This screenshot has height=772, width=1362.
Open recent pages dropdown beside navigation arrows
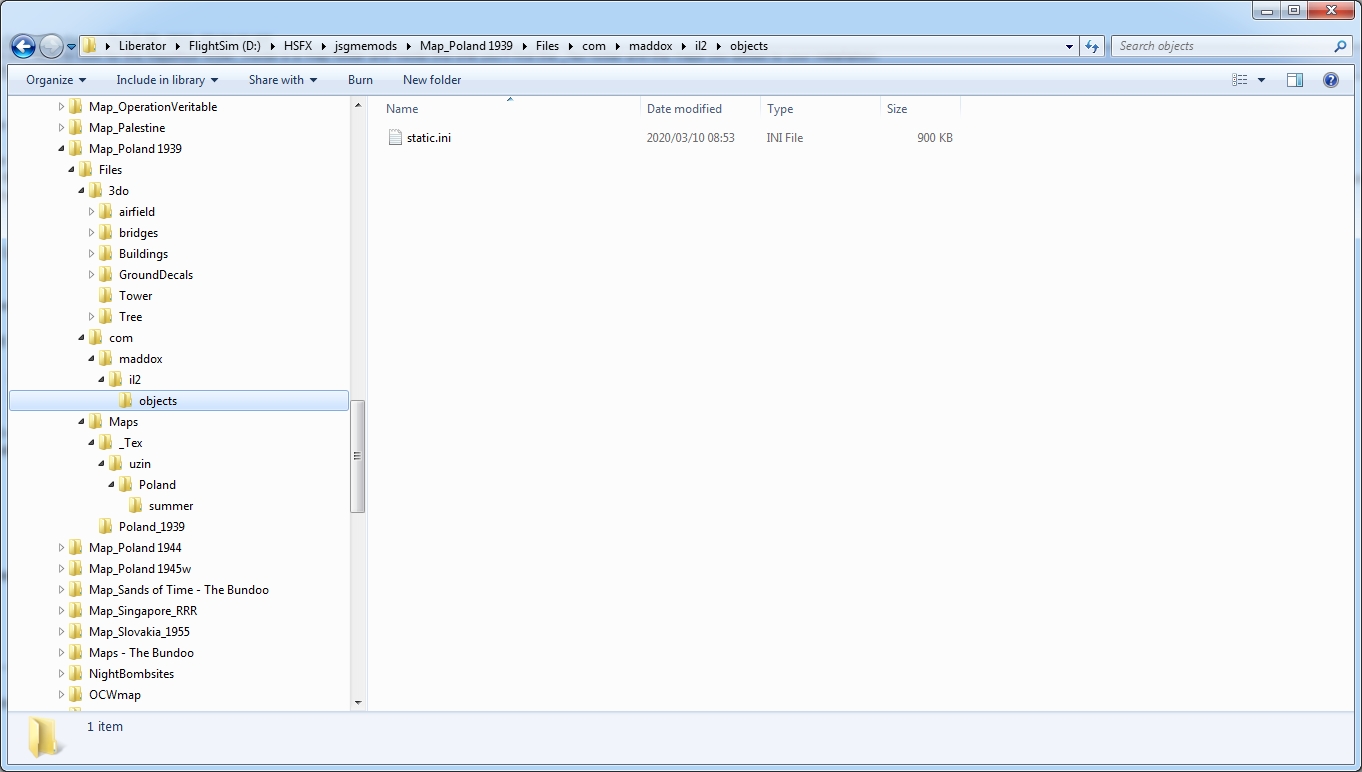tap(71, 47)
